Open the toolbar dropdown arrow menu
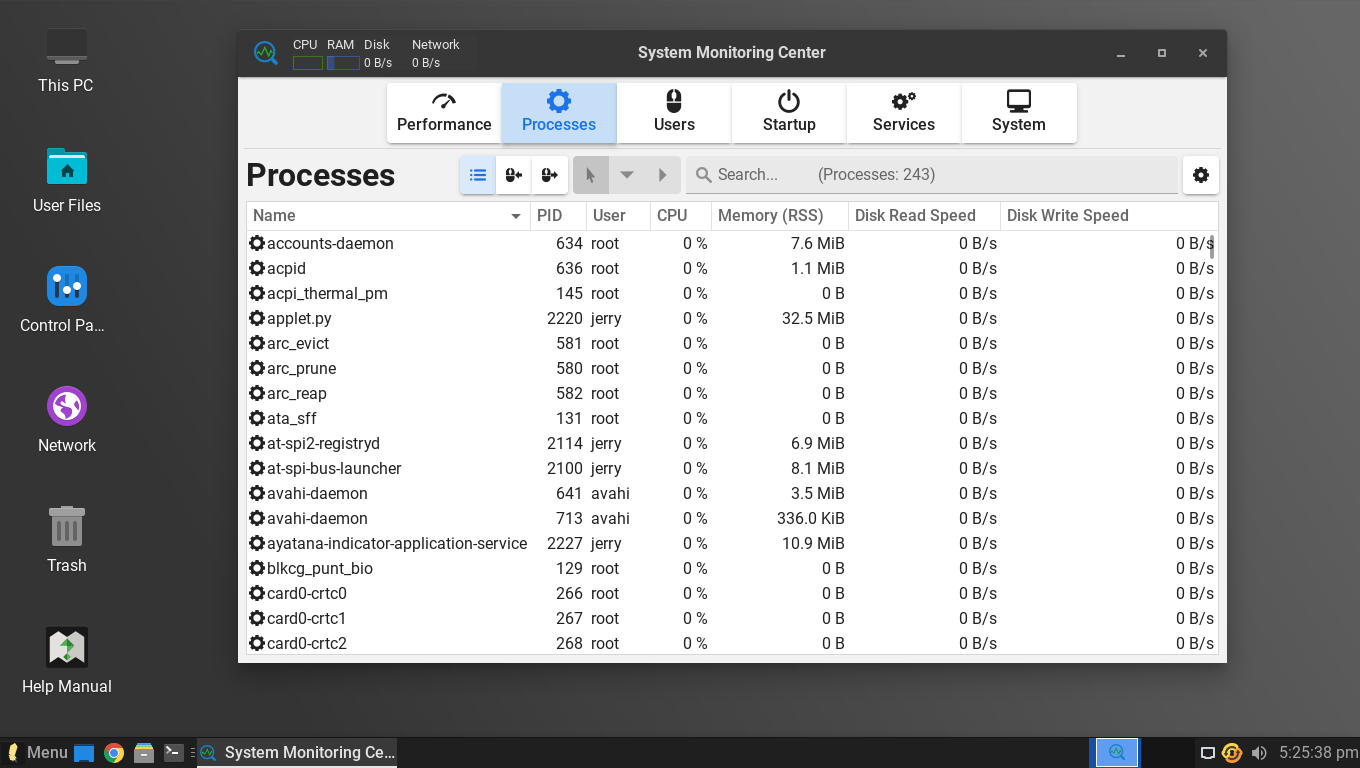 (627, 175)
